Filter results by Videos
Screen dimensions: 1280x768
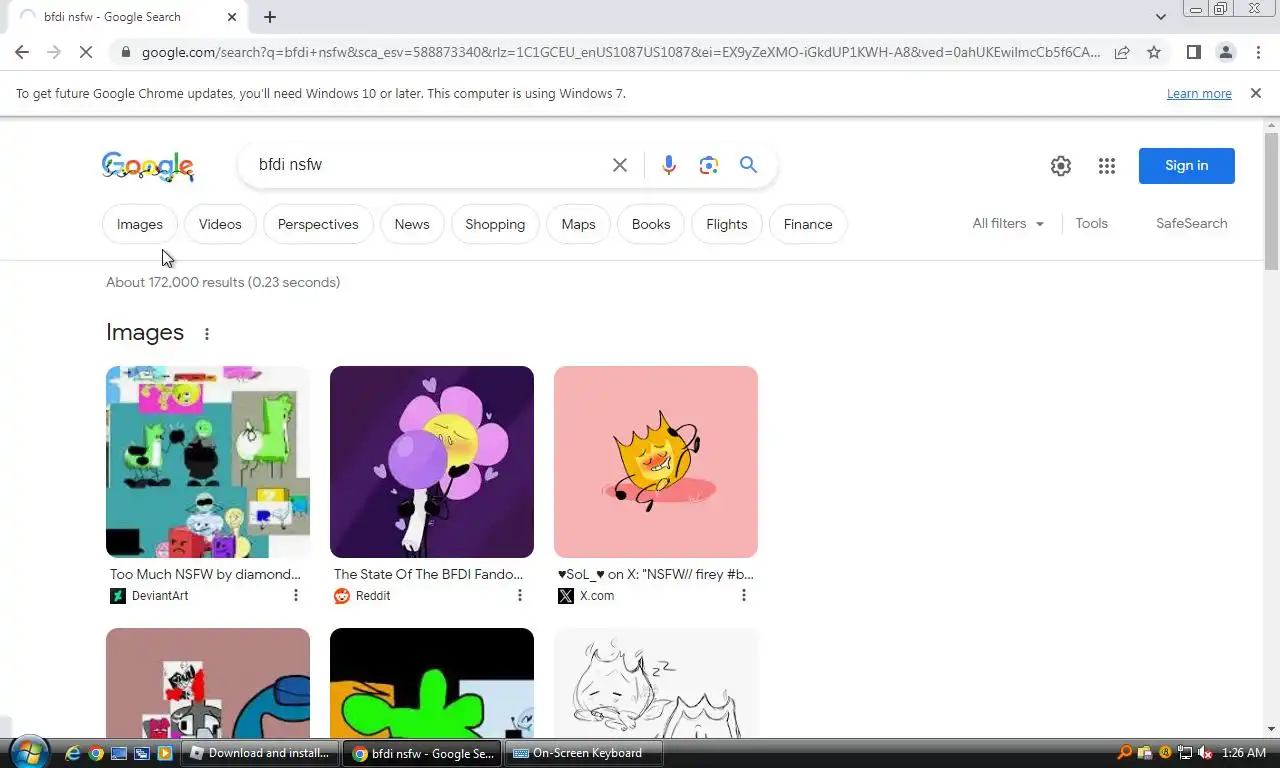(x=220, y=224)
